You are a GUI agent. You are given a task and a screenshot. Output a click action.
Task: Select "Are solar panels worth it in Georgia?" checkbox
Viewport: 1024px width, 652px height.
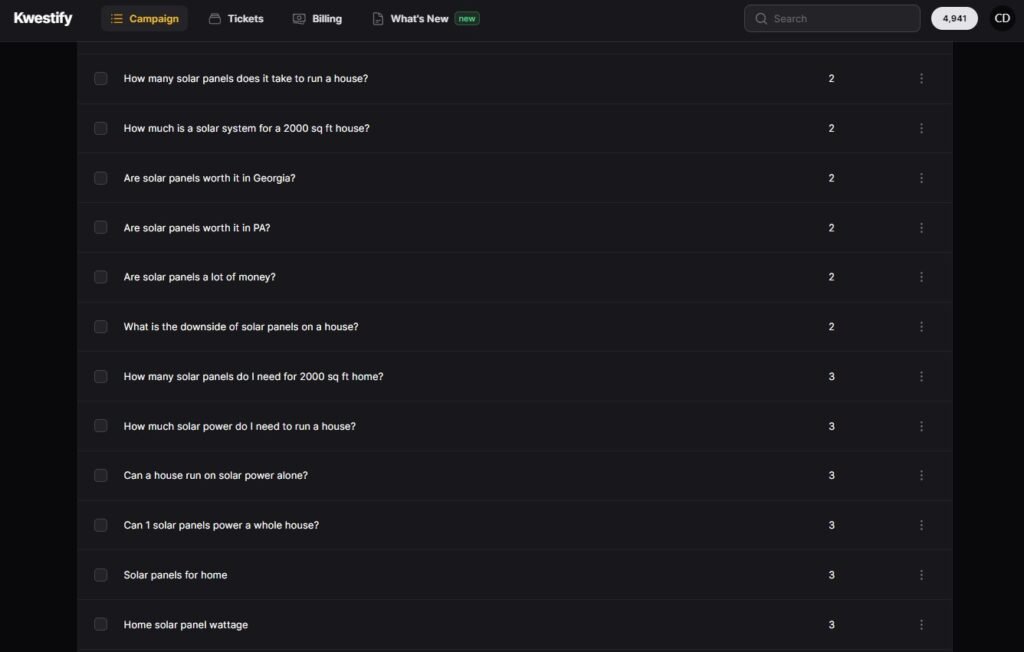101,178
